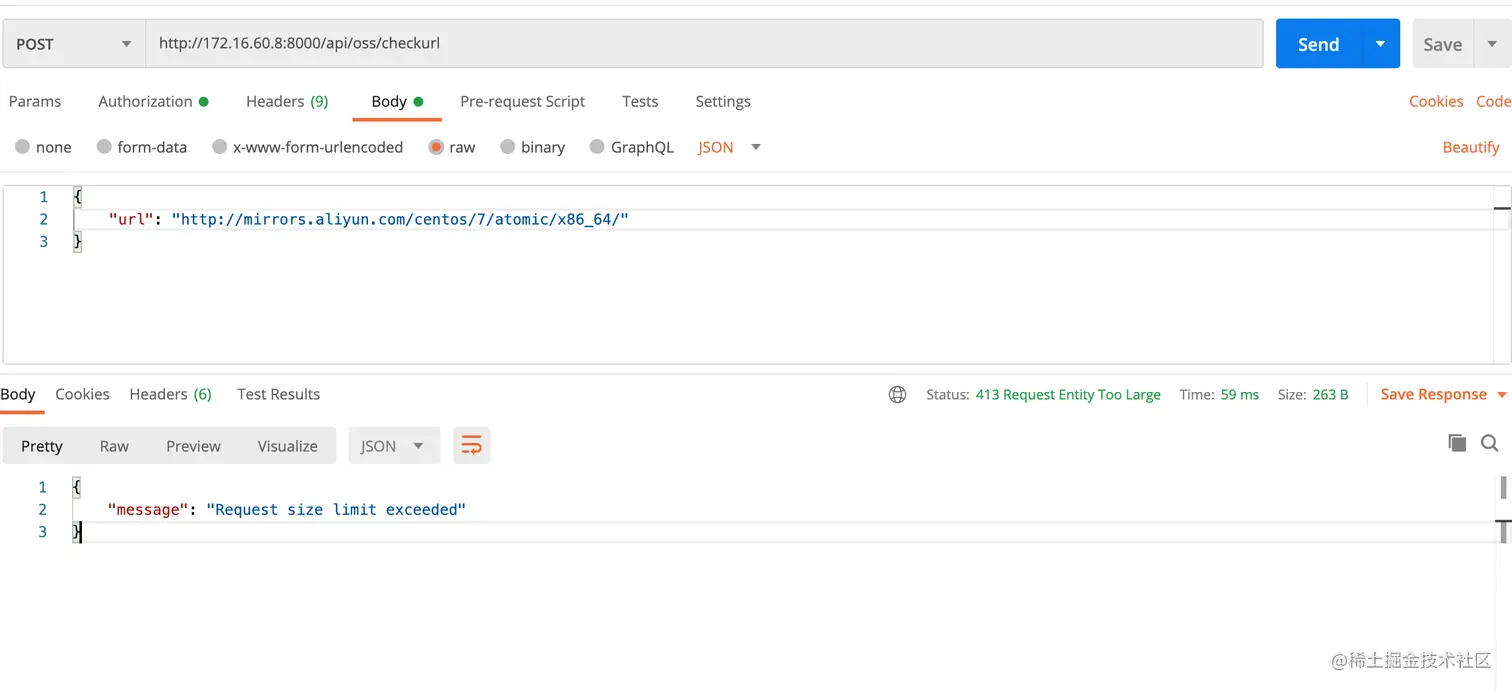Select x-www-form-urlencoded body option
Viewport: 1512px width, 691px height.
[x=308, y=147]
